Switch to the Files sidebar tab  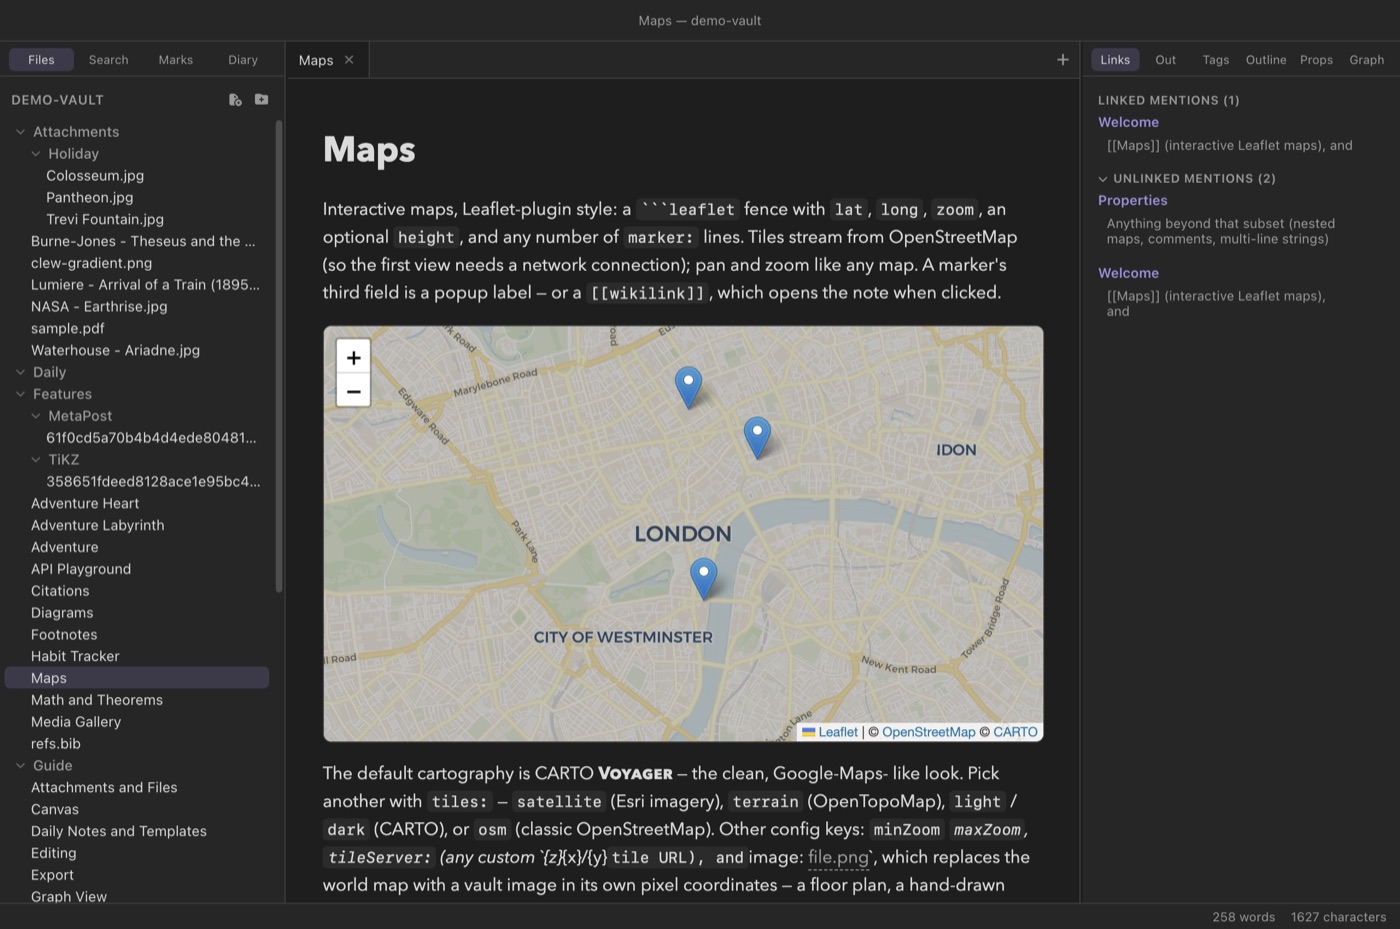[x=41, y=60]
